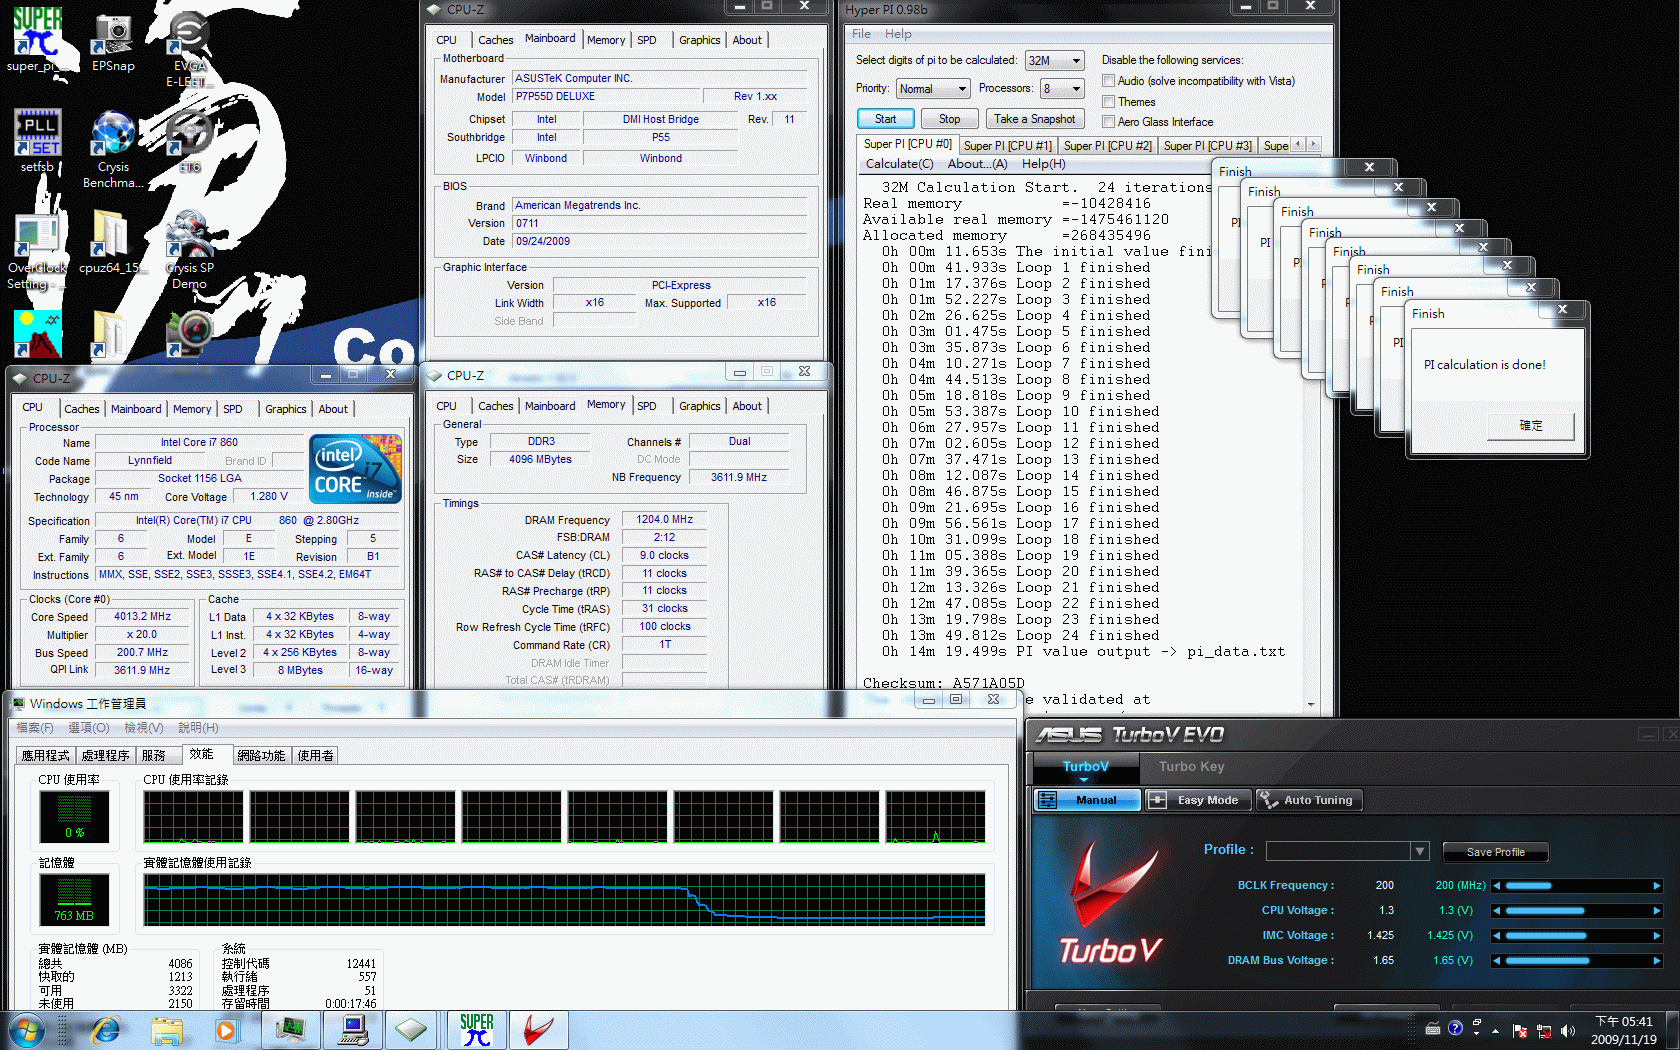
Task: Open Windows Media Player from the taskbar
Action: point(226,1030)
